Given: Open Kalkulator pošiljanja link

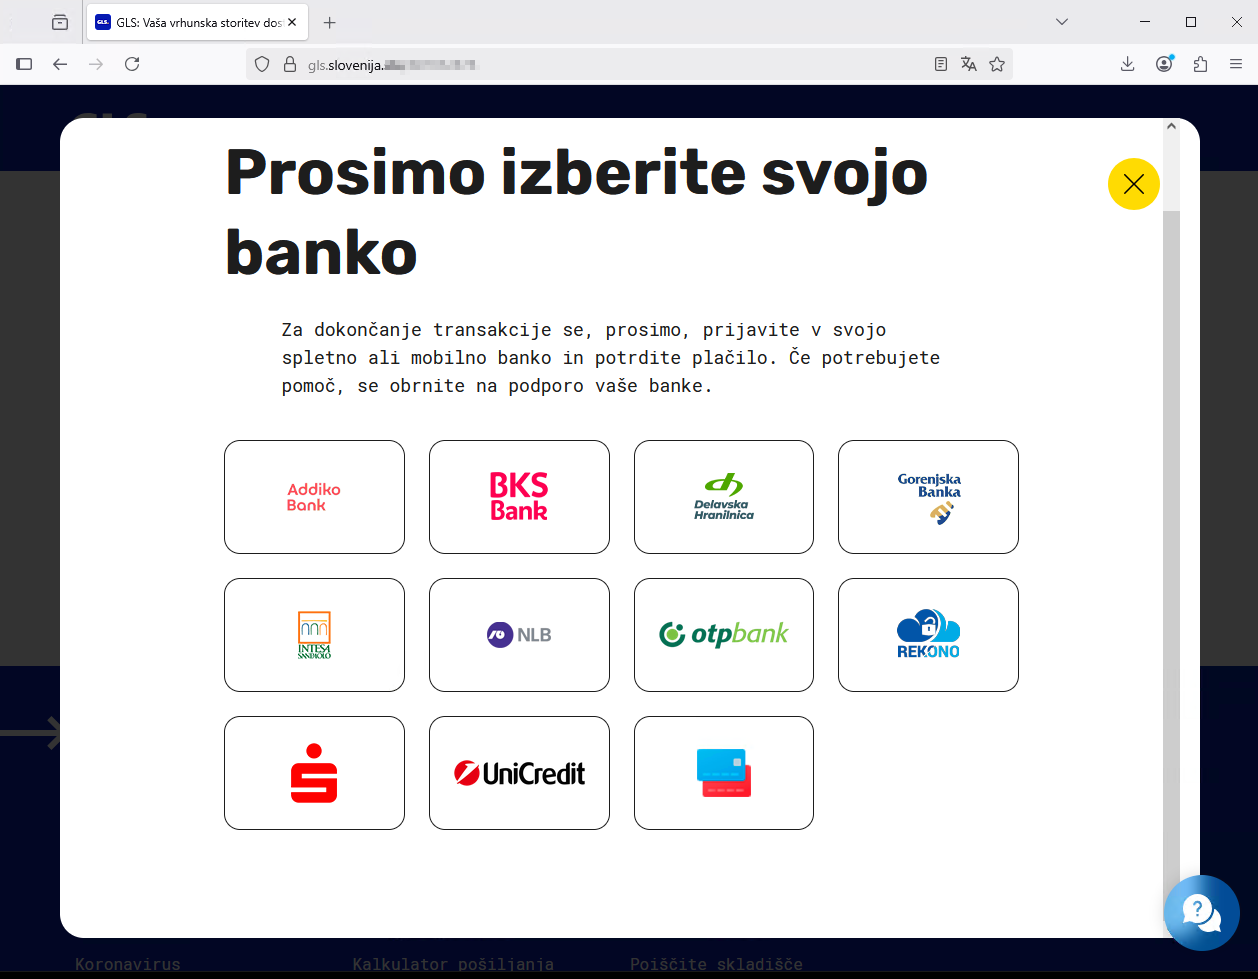Looking at the screenshot, I should pyautogui.click(x=453, y=965).
